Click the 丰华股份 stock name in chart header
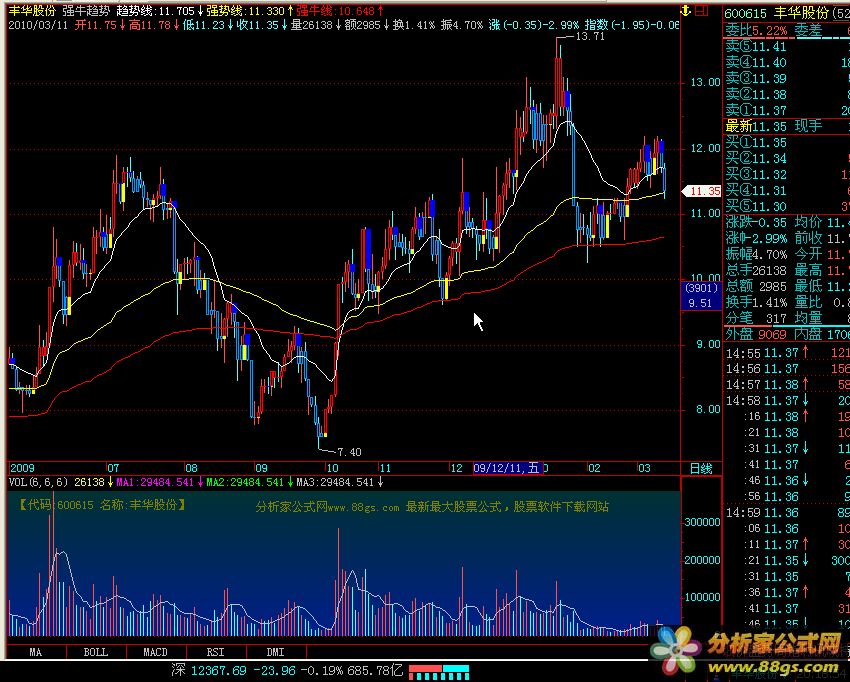Viewport: 850px width, 682px height. 33,10
